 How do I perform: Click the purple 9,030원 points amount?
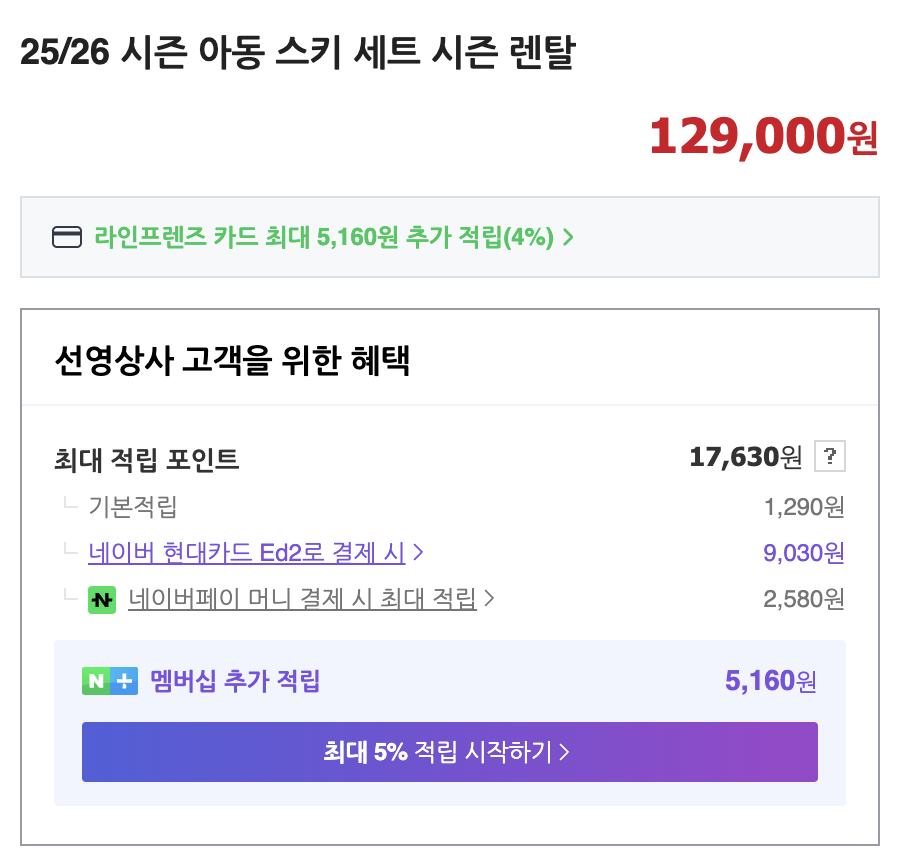804,552
